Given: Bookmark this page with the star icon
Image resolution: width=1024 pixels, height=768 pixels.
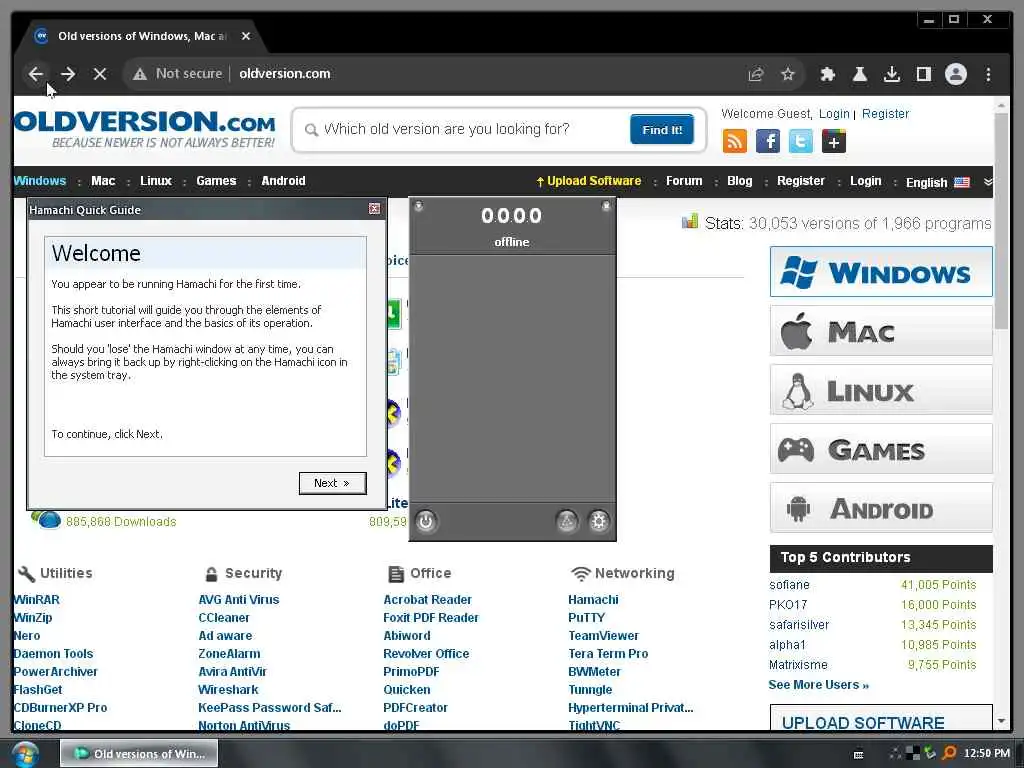Looking at the screenshot, I should pos(788,74).
